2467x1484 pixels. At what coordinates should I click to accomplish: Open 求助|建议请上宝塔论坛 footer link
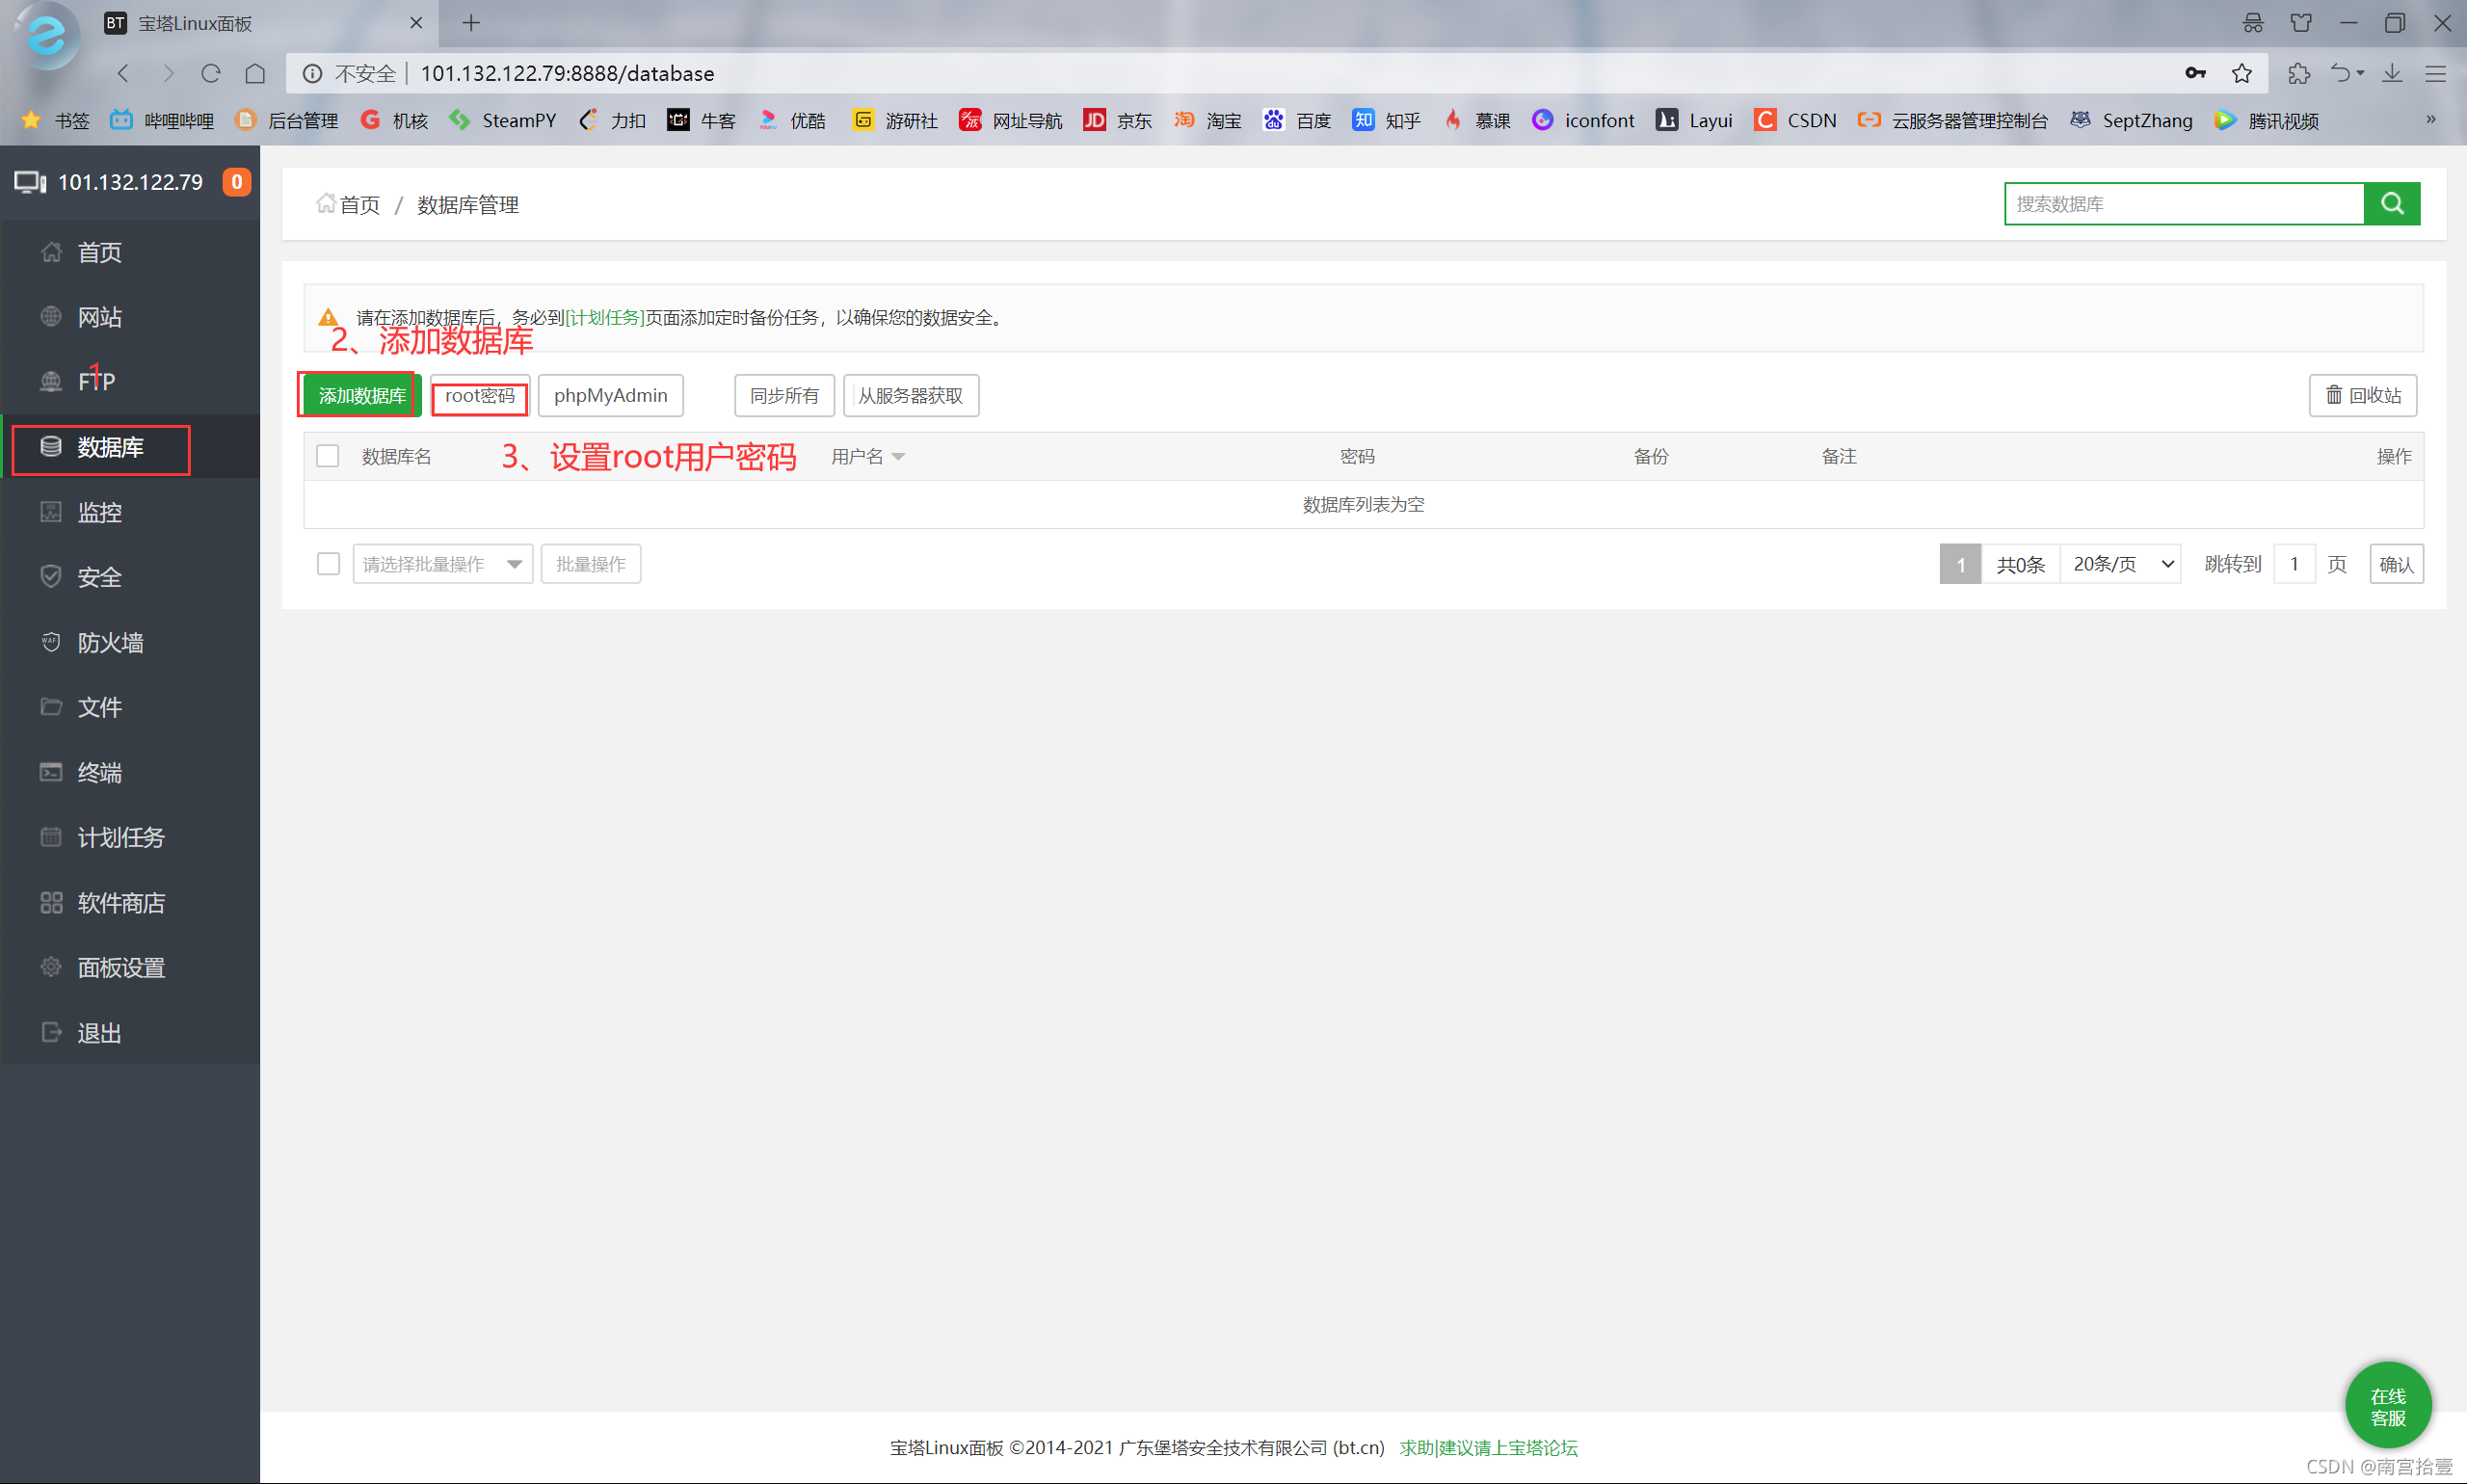pos(1488,1448)
